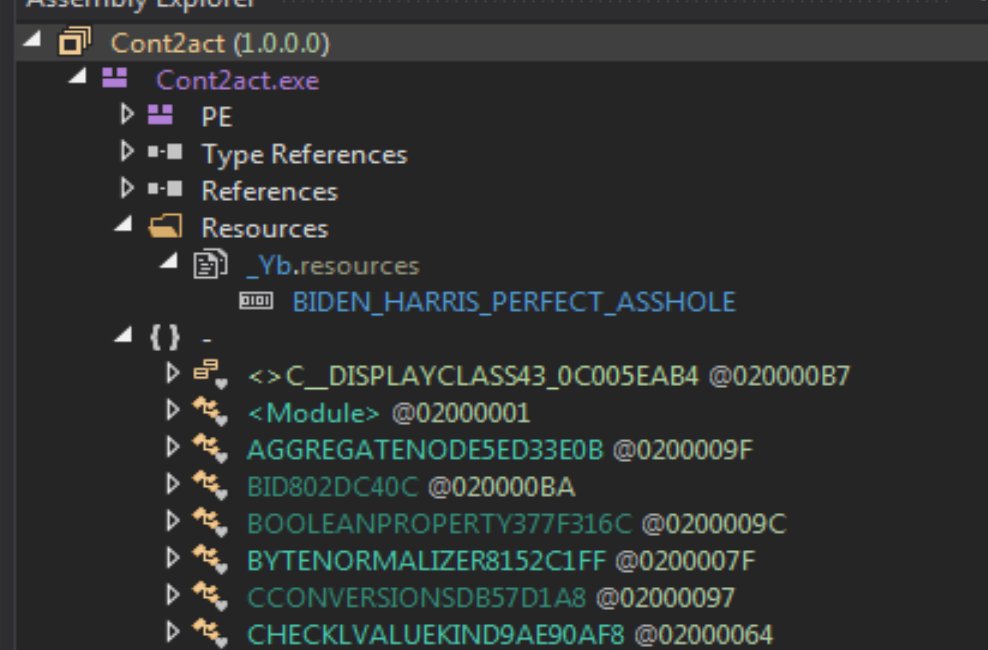Click the PE node icon
The width and height of the screenshot is (988, 650).
(x=160, y=115)
